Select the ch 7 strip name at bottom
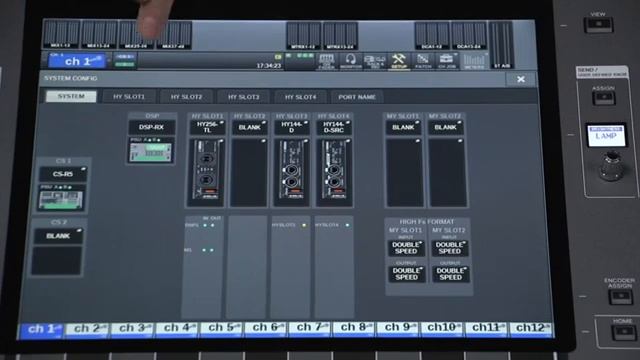The height and width of the screenshot is (360, 640). click(x=310, y=329)
